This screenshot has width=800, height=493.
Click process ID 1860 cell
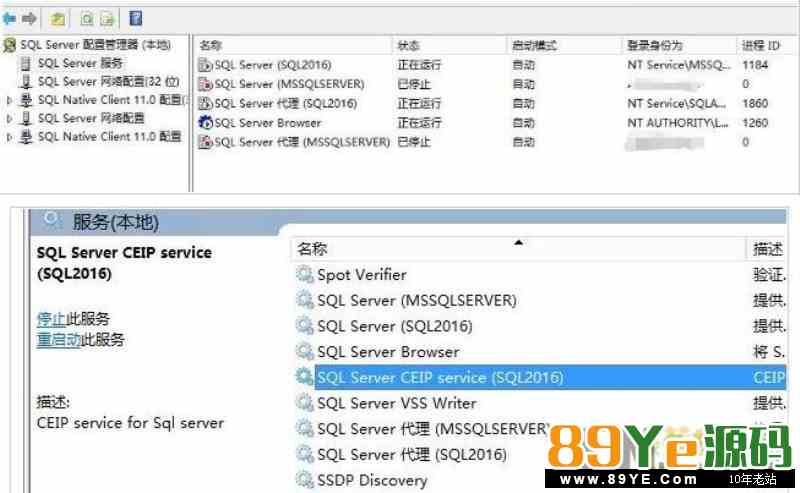(x=755, y=104)
